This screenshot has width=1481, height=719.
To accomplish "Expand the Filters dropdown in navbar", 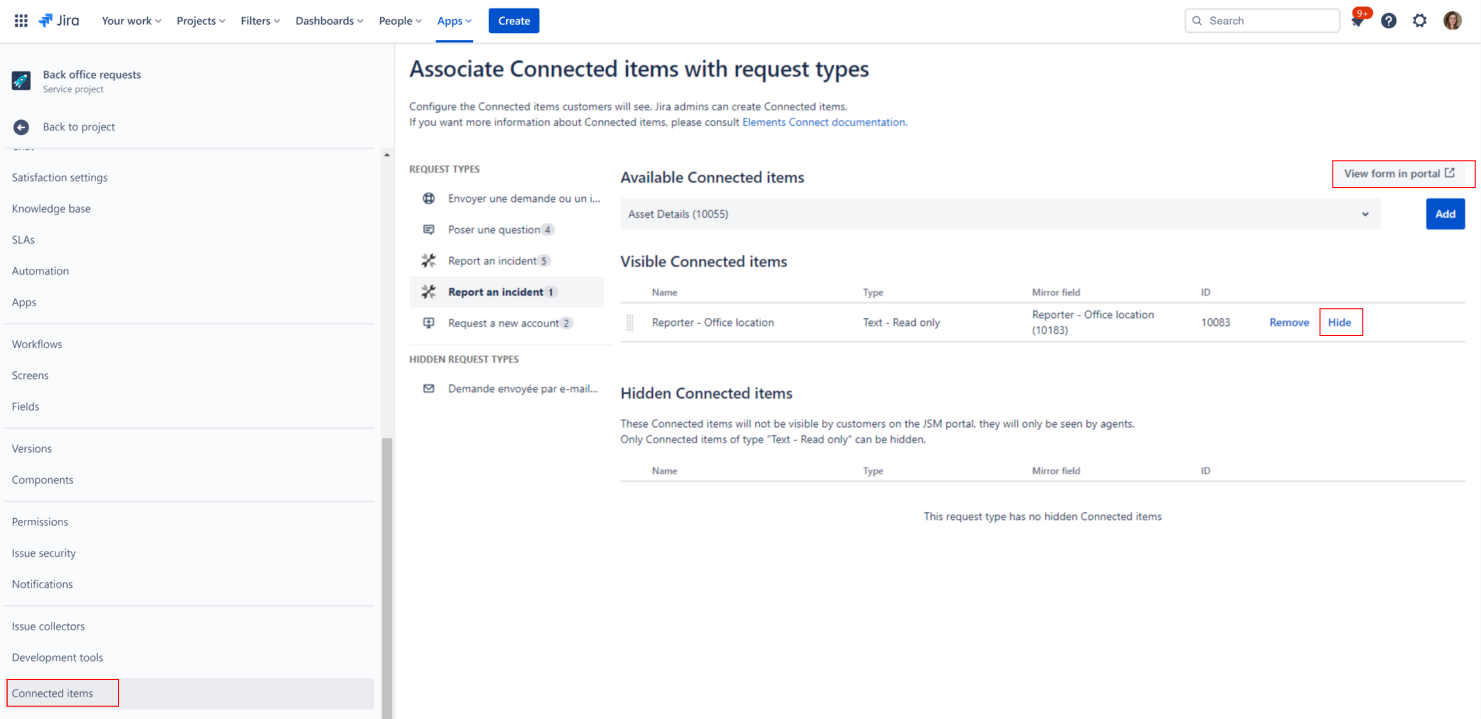I will (x=260, y=21).
